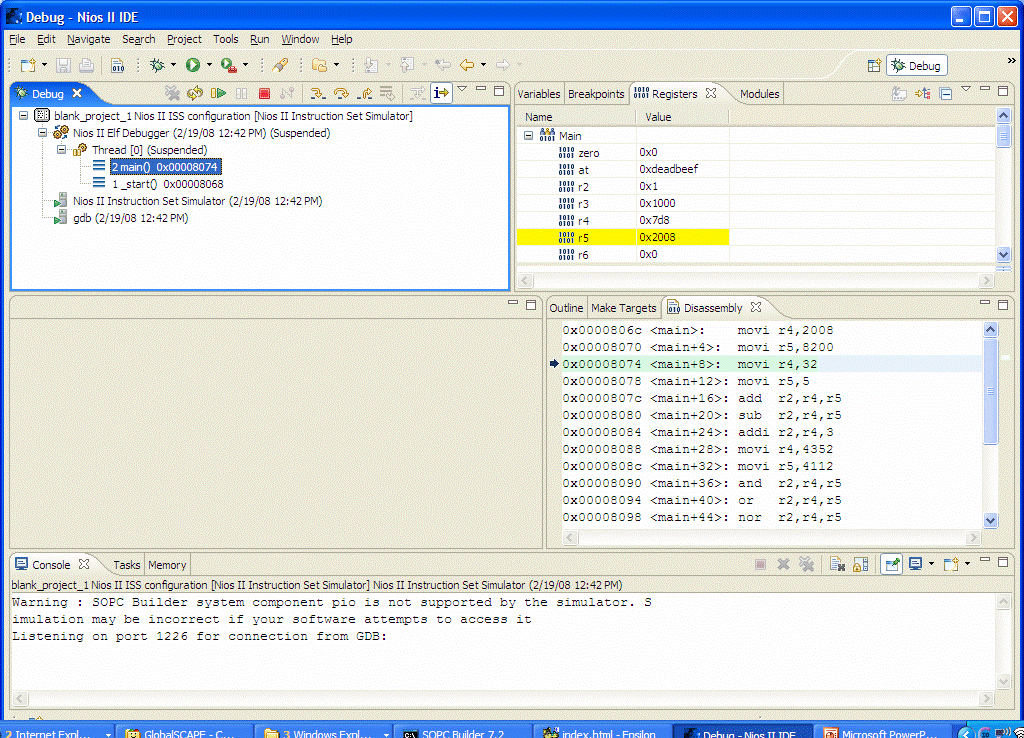
Task: Suspend execution with the Pause icon
Action: coord(241,92)
